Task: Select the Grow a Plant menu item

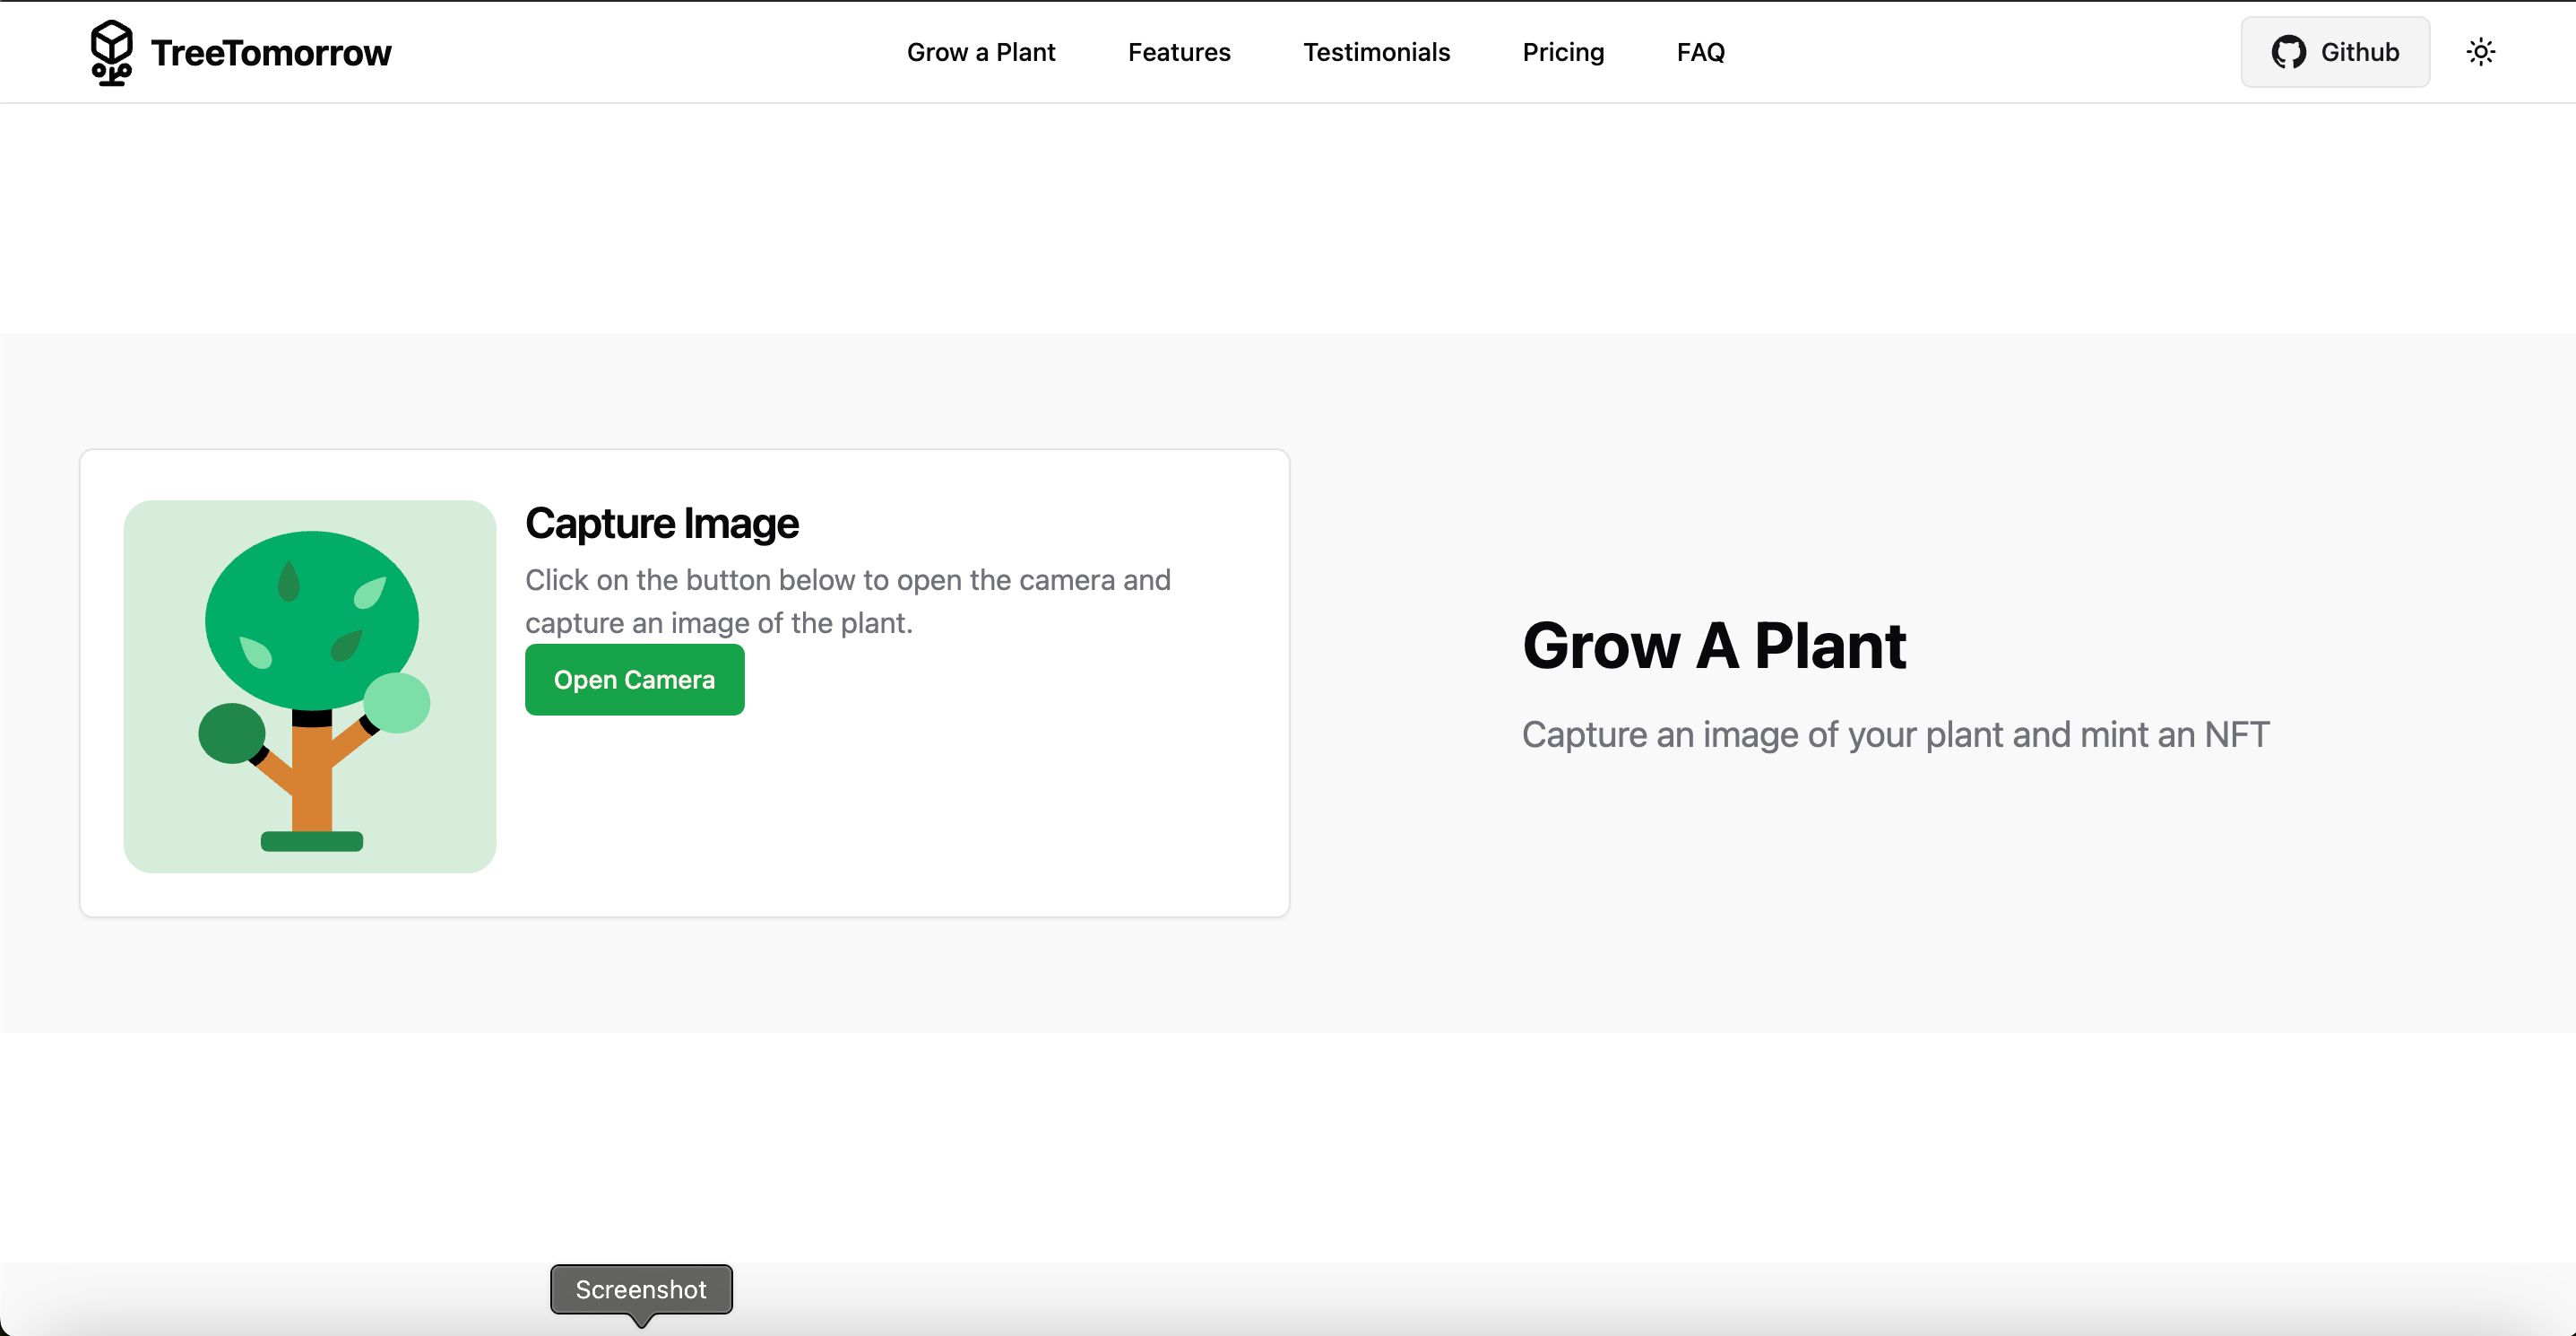Action: tap(981, 51)
